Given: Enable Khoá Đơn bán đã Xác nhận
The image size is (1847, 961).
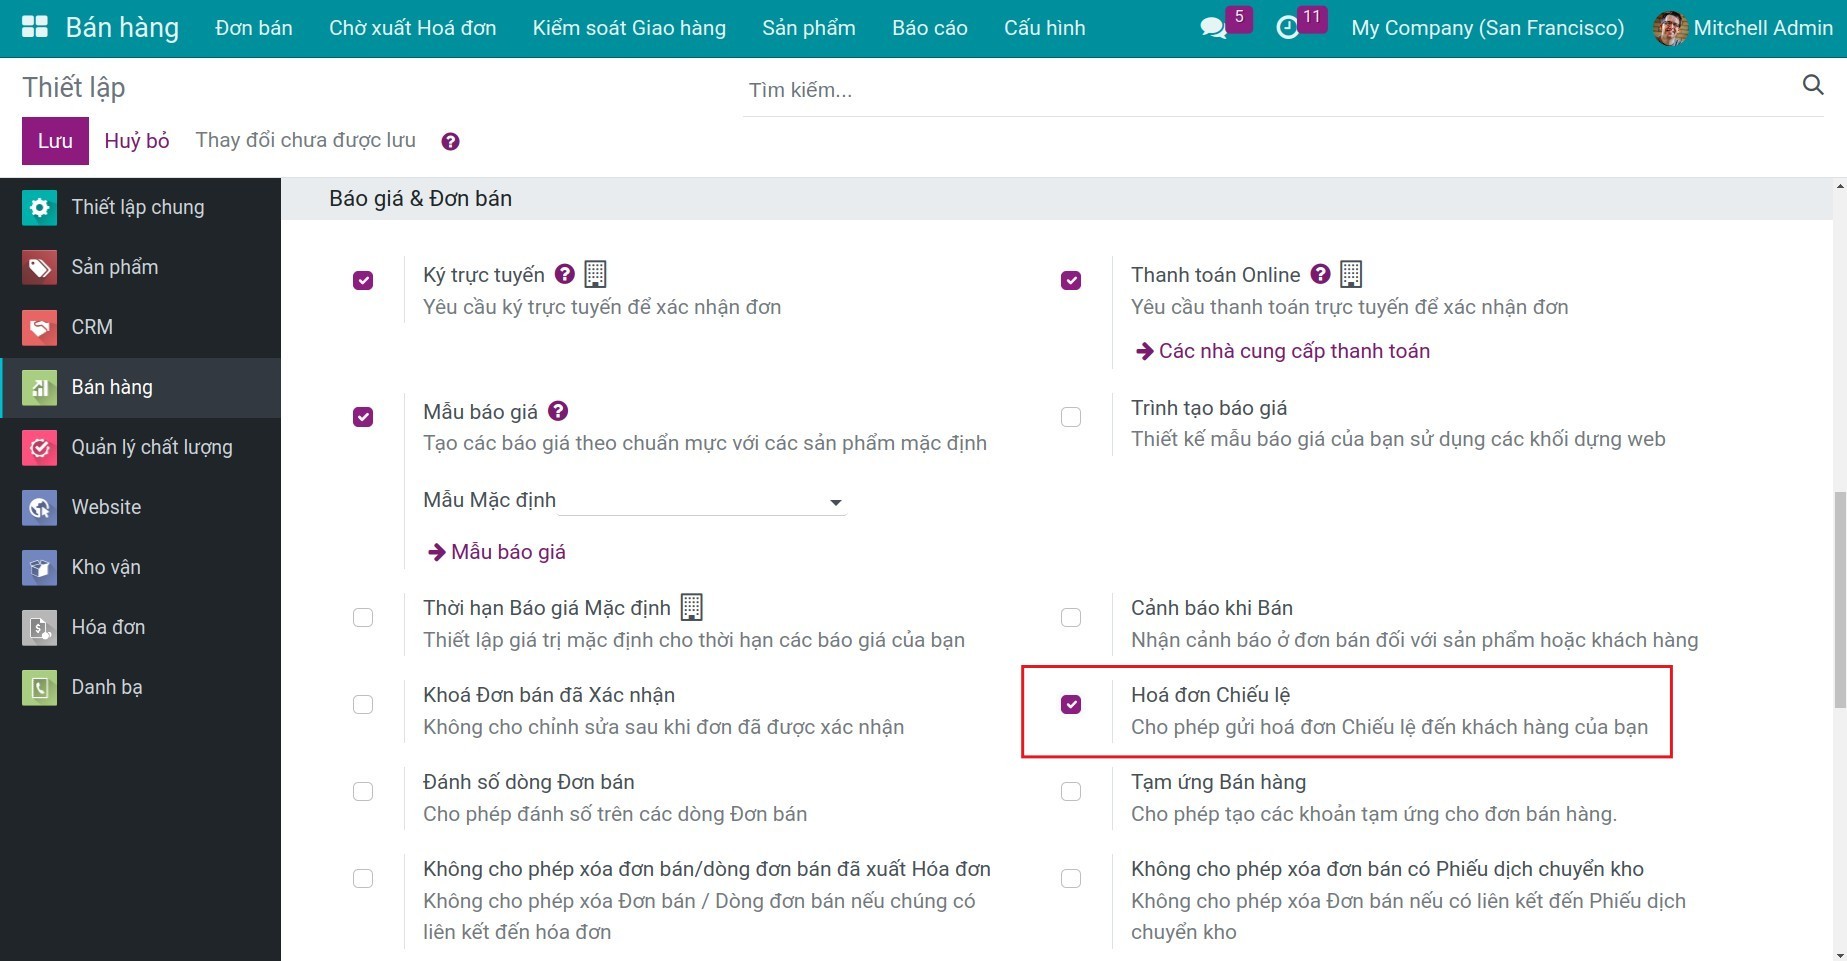Looking at the screenshot, I should (x=363, y=704).
